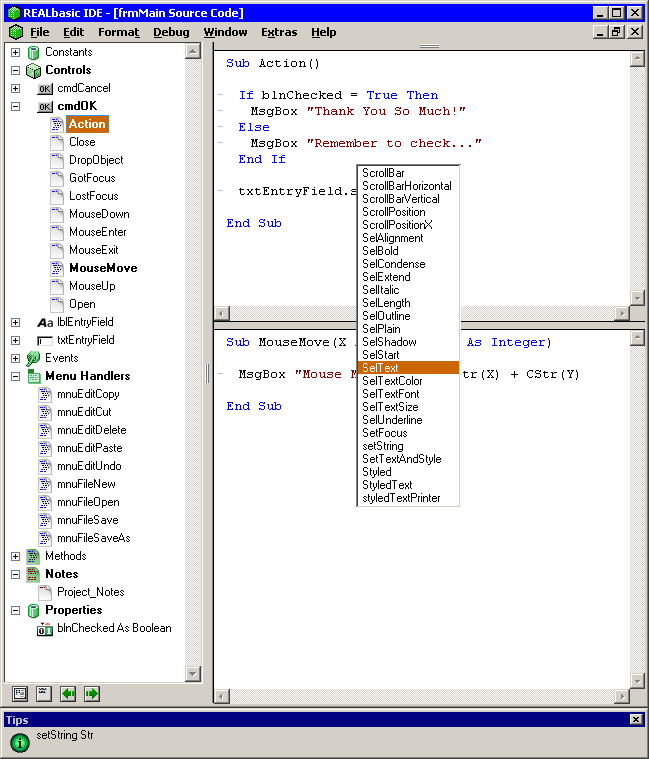Screen dimensions: 649x759
Task: Click on the txtEntryField.s code line
Action: [x=297, y=191]
